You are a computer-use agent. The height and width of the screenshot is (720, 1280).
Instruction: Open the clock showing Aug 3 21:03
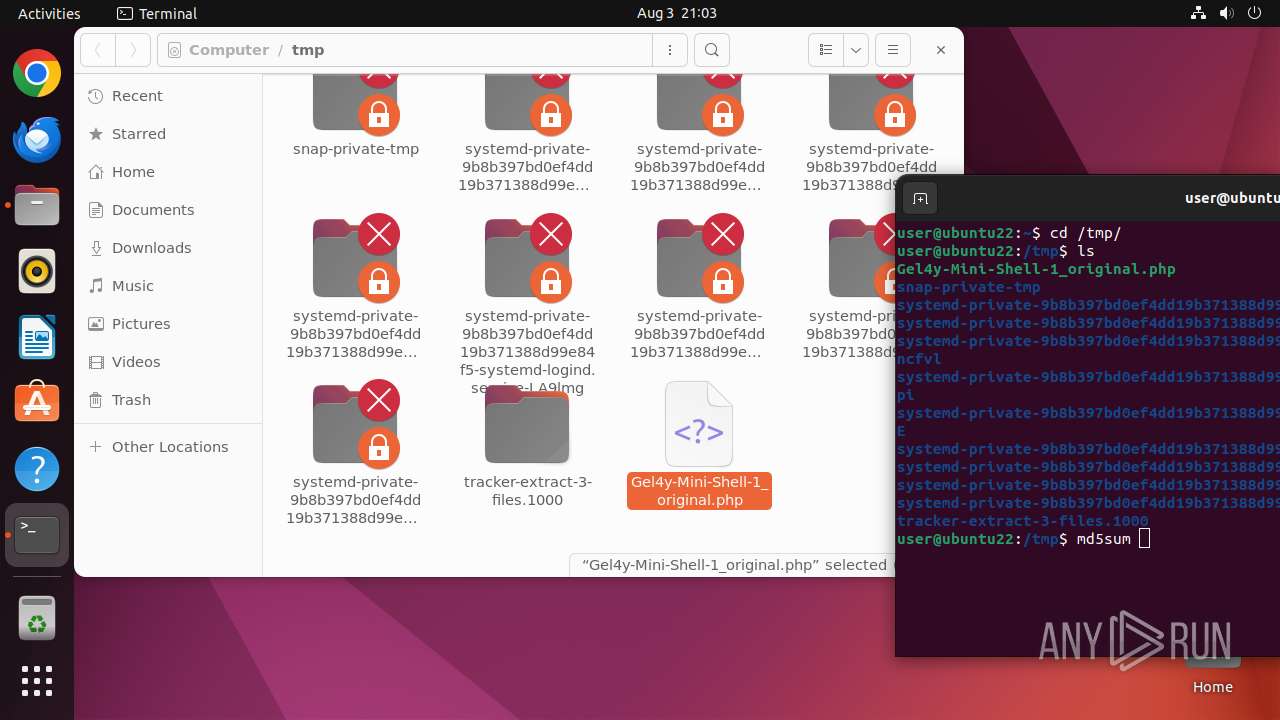(677, 13)
